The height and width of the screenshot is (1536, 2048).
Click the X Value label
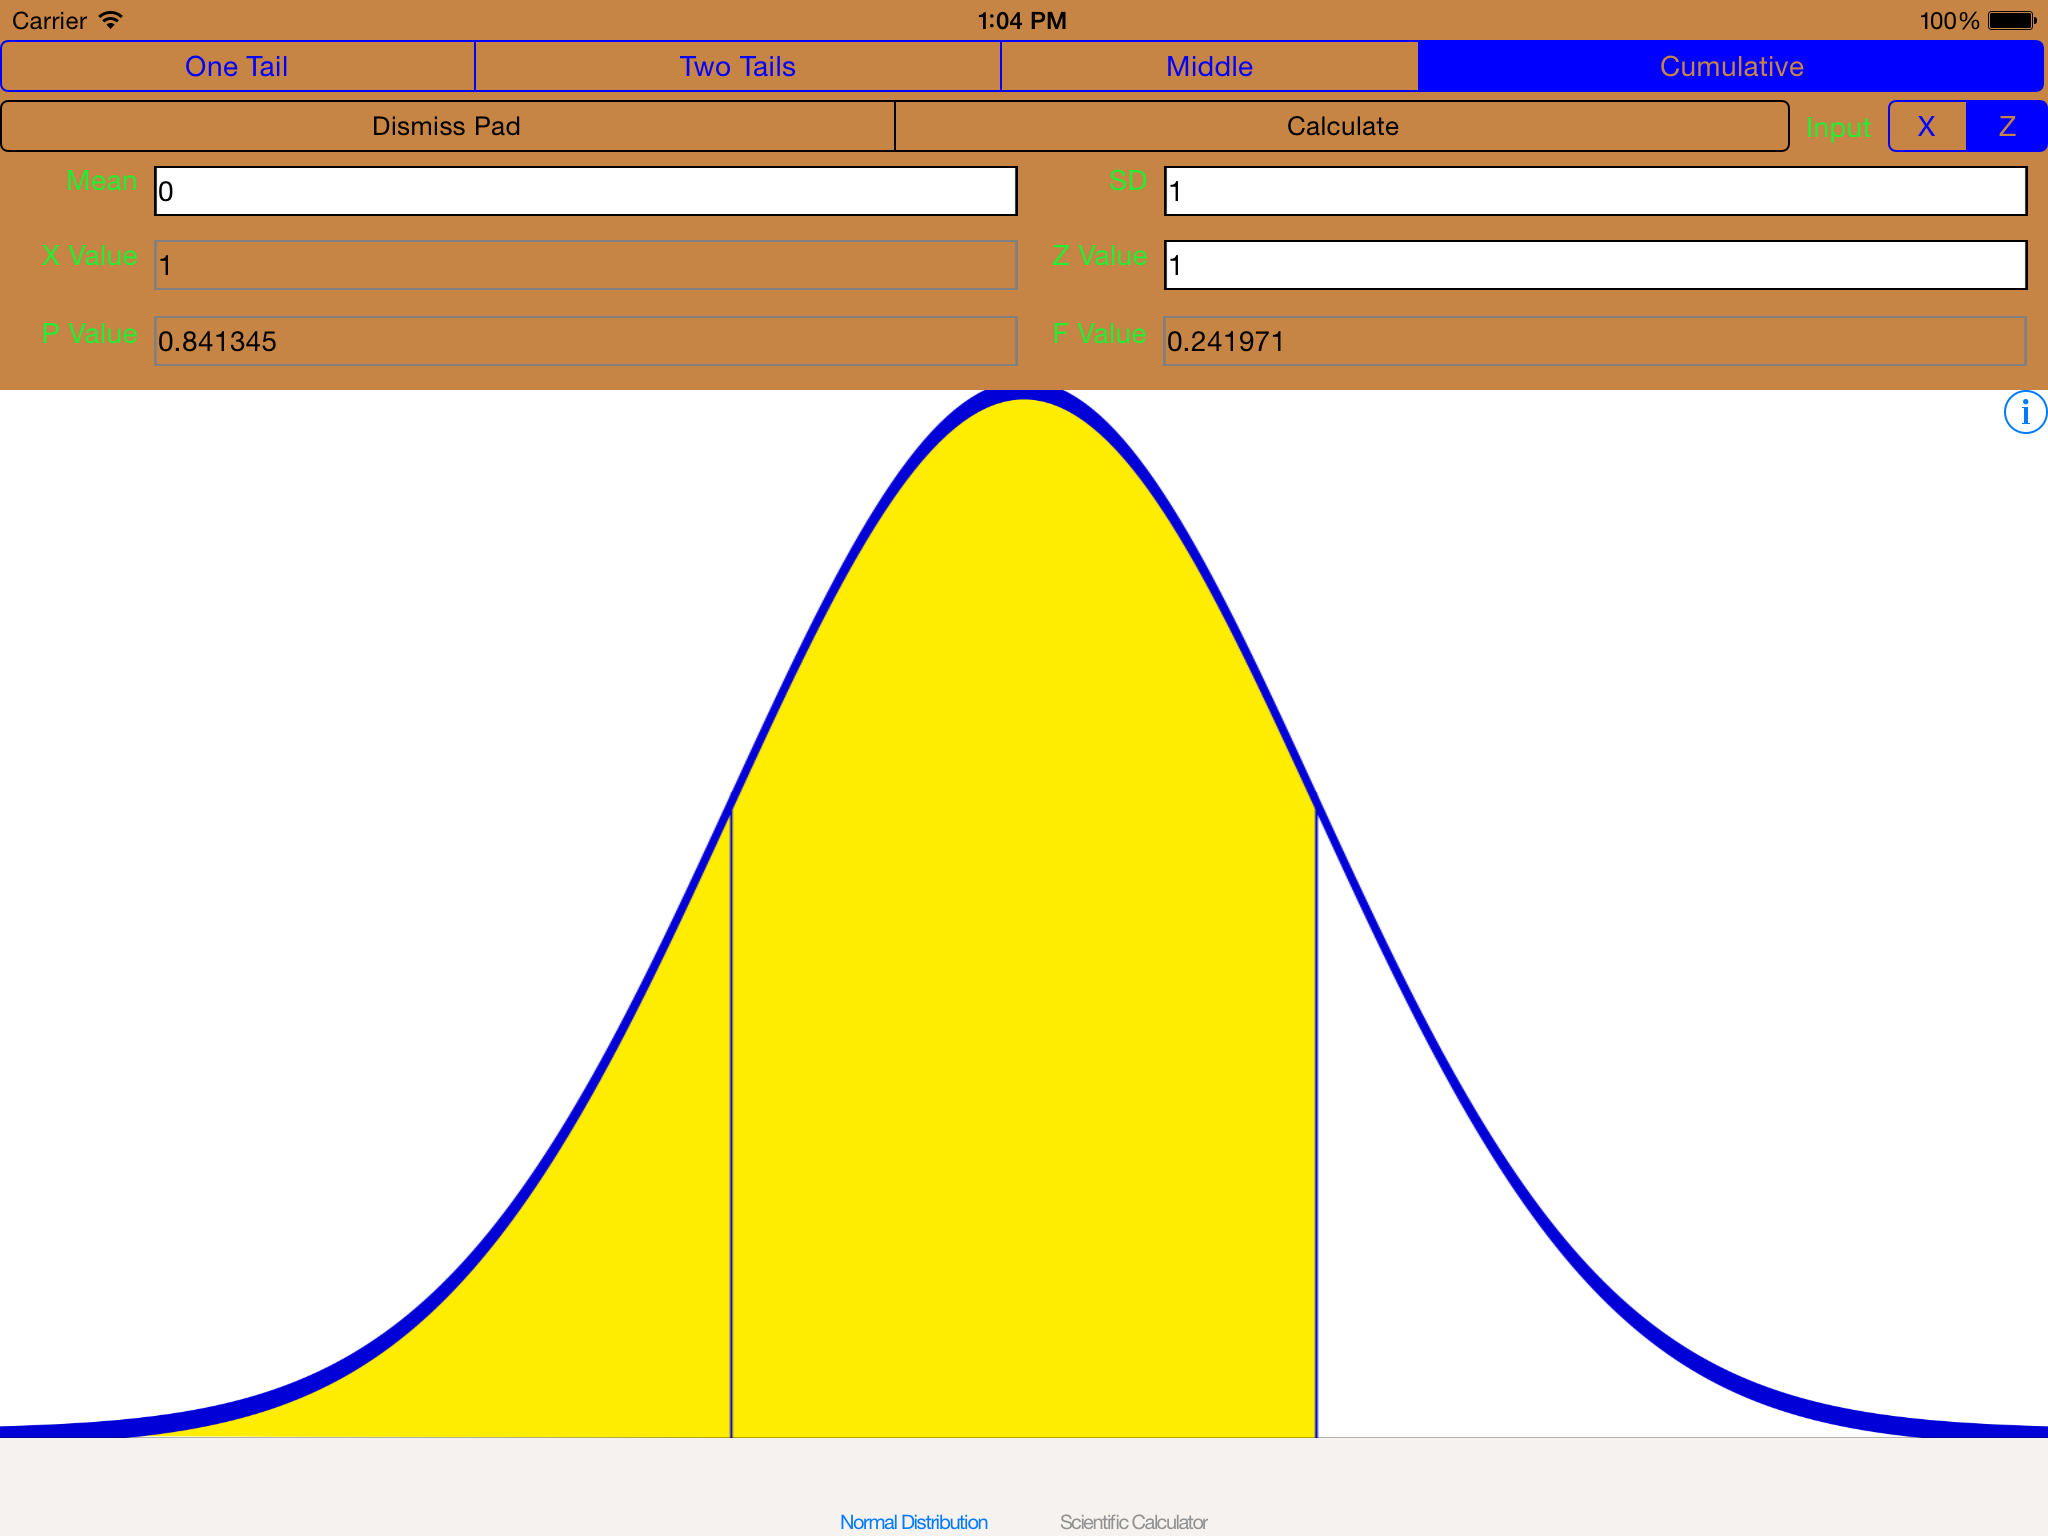pos(90,256)
